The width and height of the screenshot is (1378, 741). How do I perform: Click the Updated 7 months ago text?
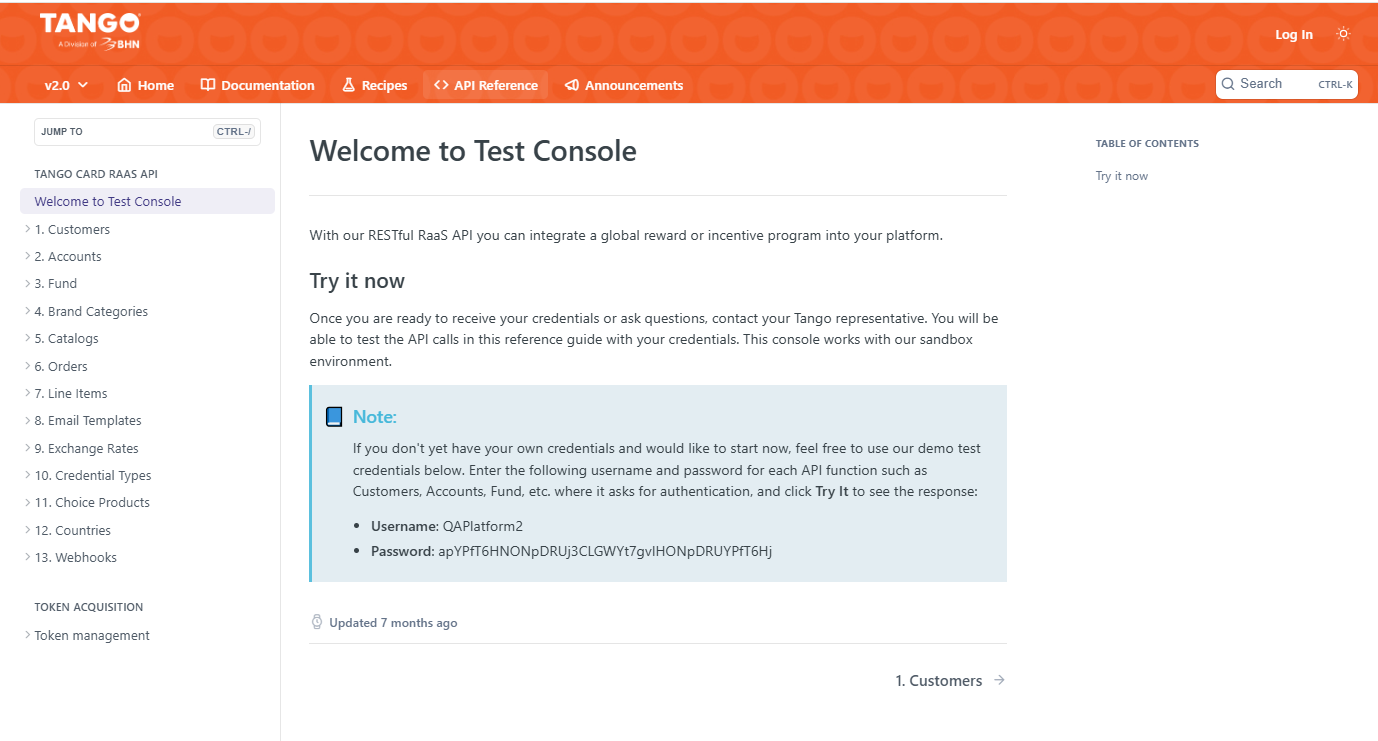click(393, 623)
